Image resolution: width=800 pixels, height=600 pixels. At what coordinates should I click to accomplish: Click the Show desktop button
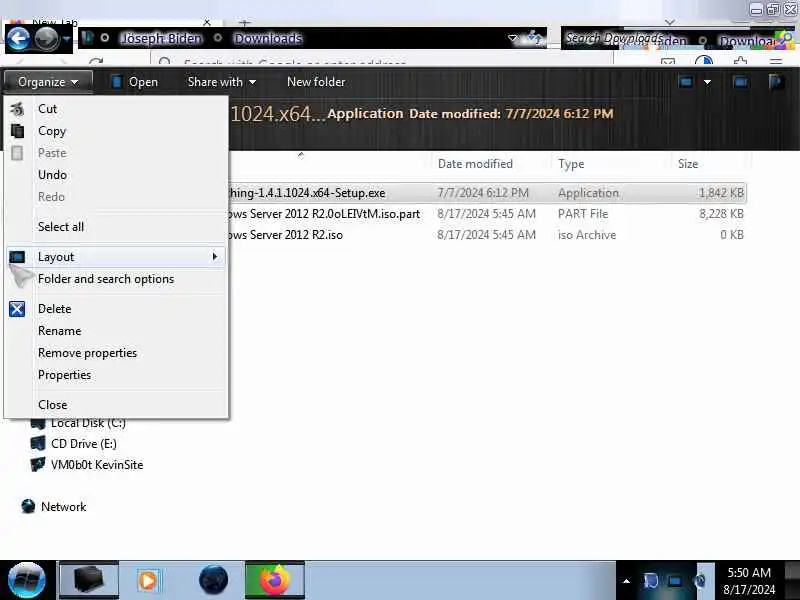click(792, 580)
